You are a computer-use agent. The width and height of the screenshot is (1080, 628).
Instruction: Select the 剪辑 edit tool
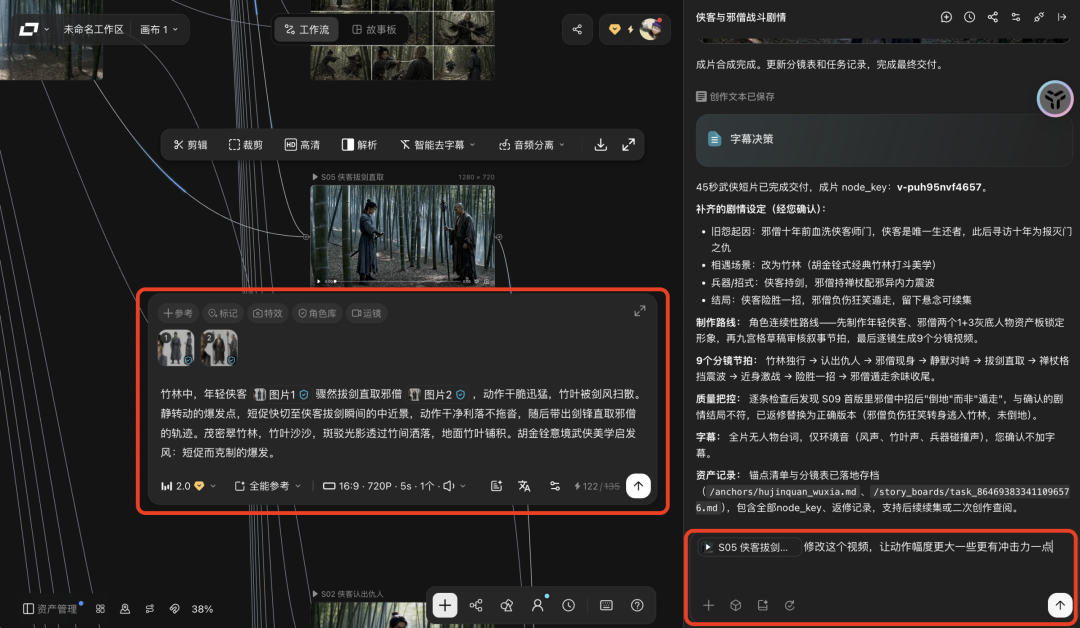[190, 145]
